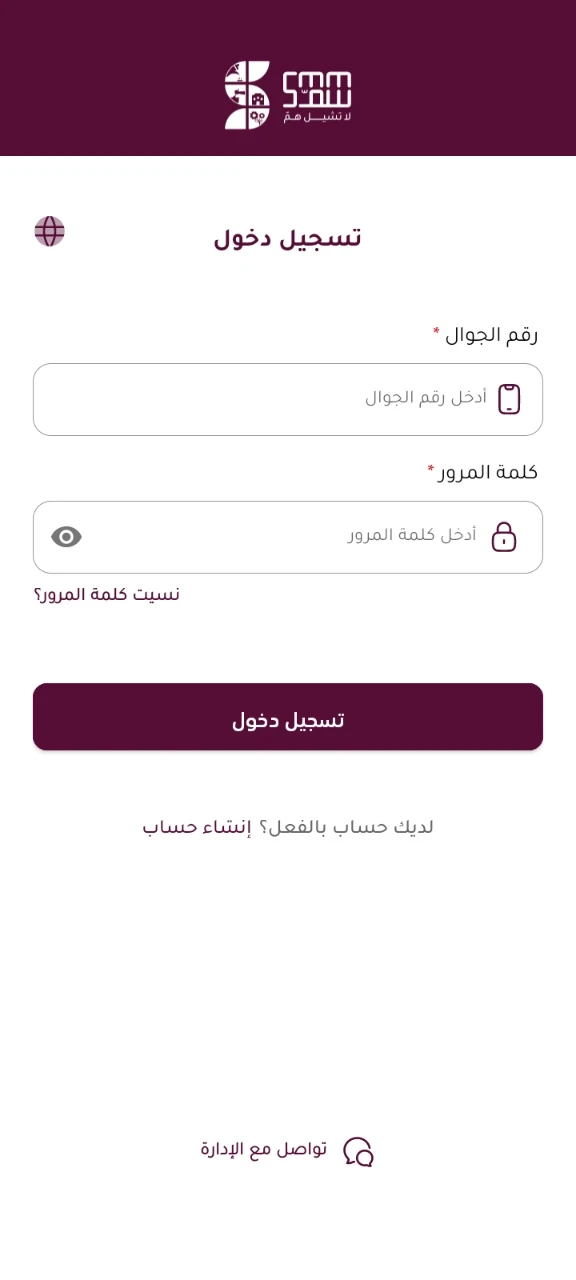Viewport: 576px width, 1280px height.
Task: Click the تسجيل دخول page heading
Action: [x=288, y=238]
